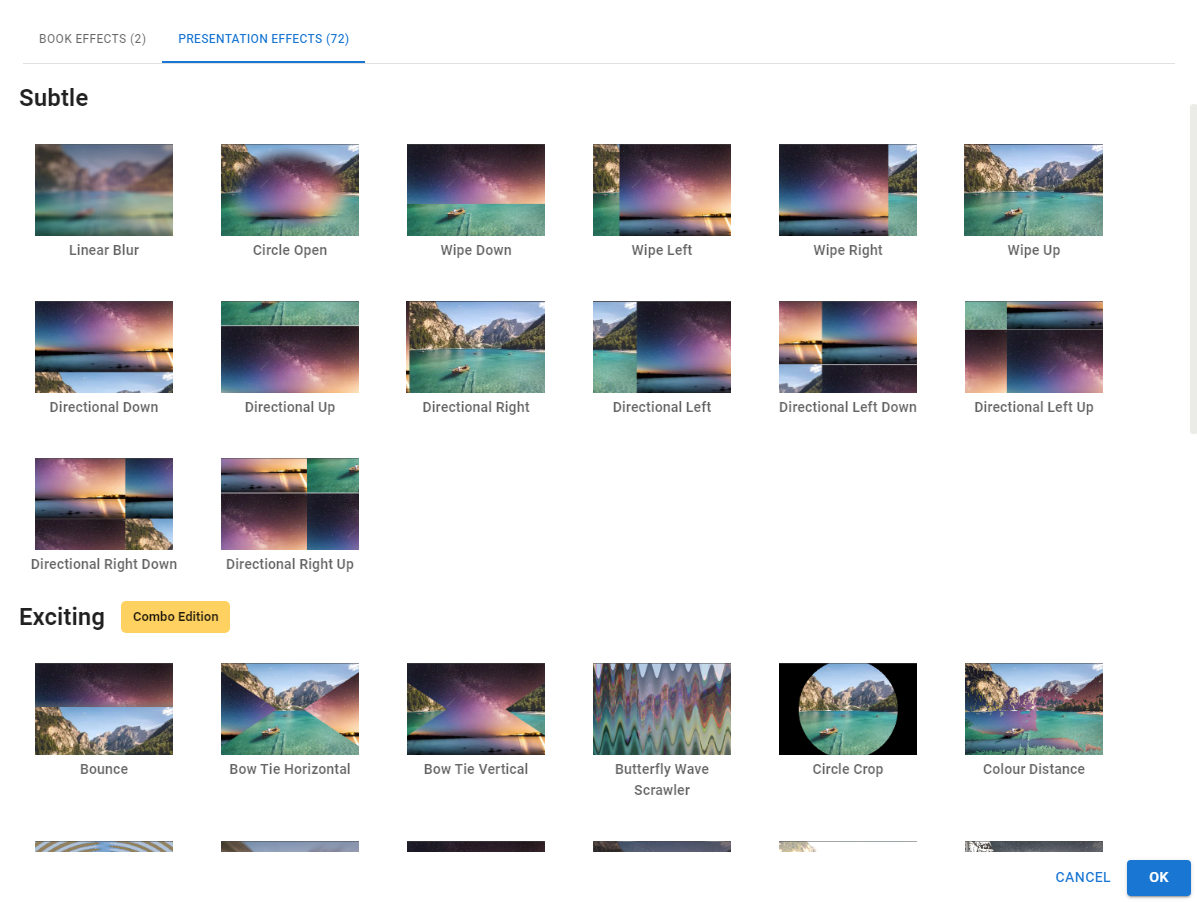The image size is (1197, 903).
Task: Pick the Wipe Down transition effect
Action: click(476, 190)
